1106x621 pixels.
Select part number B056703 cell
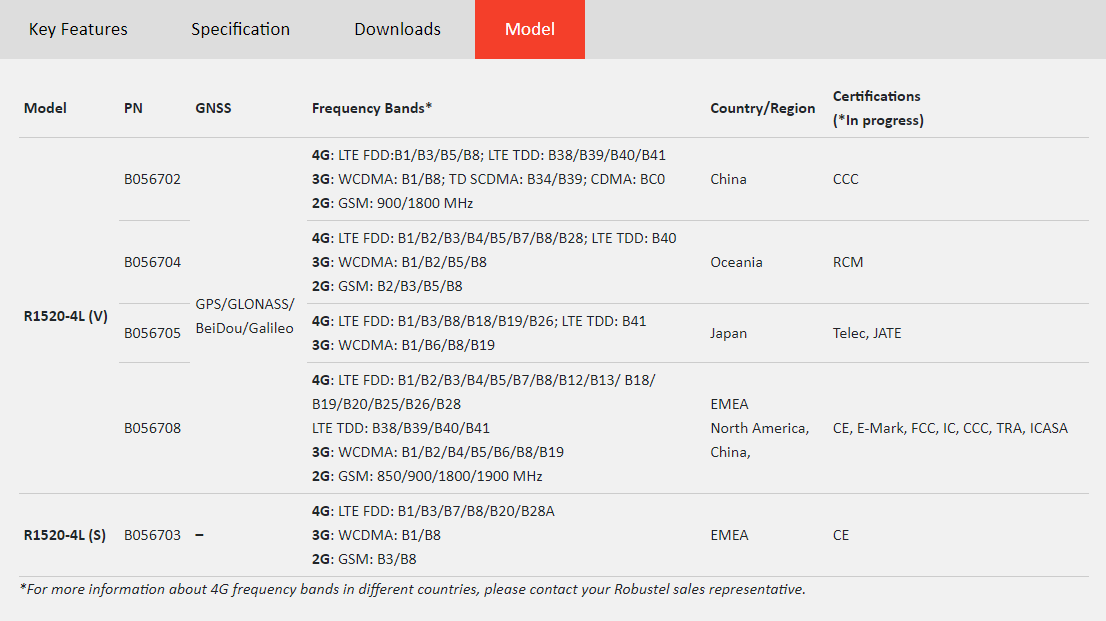pyautogui.click(x=152, y=535)
